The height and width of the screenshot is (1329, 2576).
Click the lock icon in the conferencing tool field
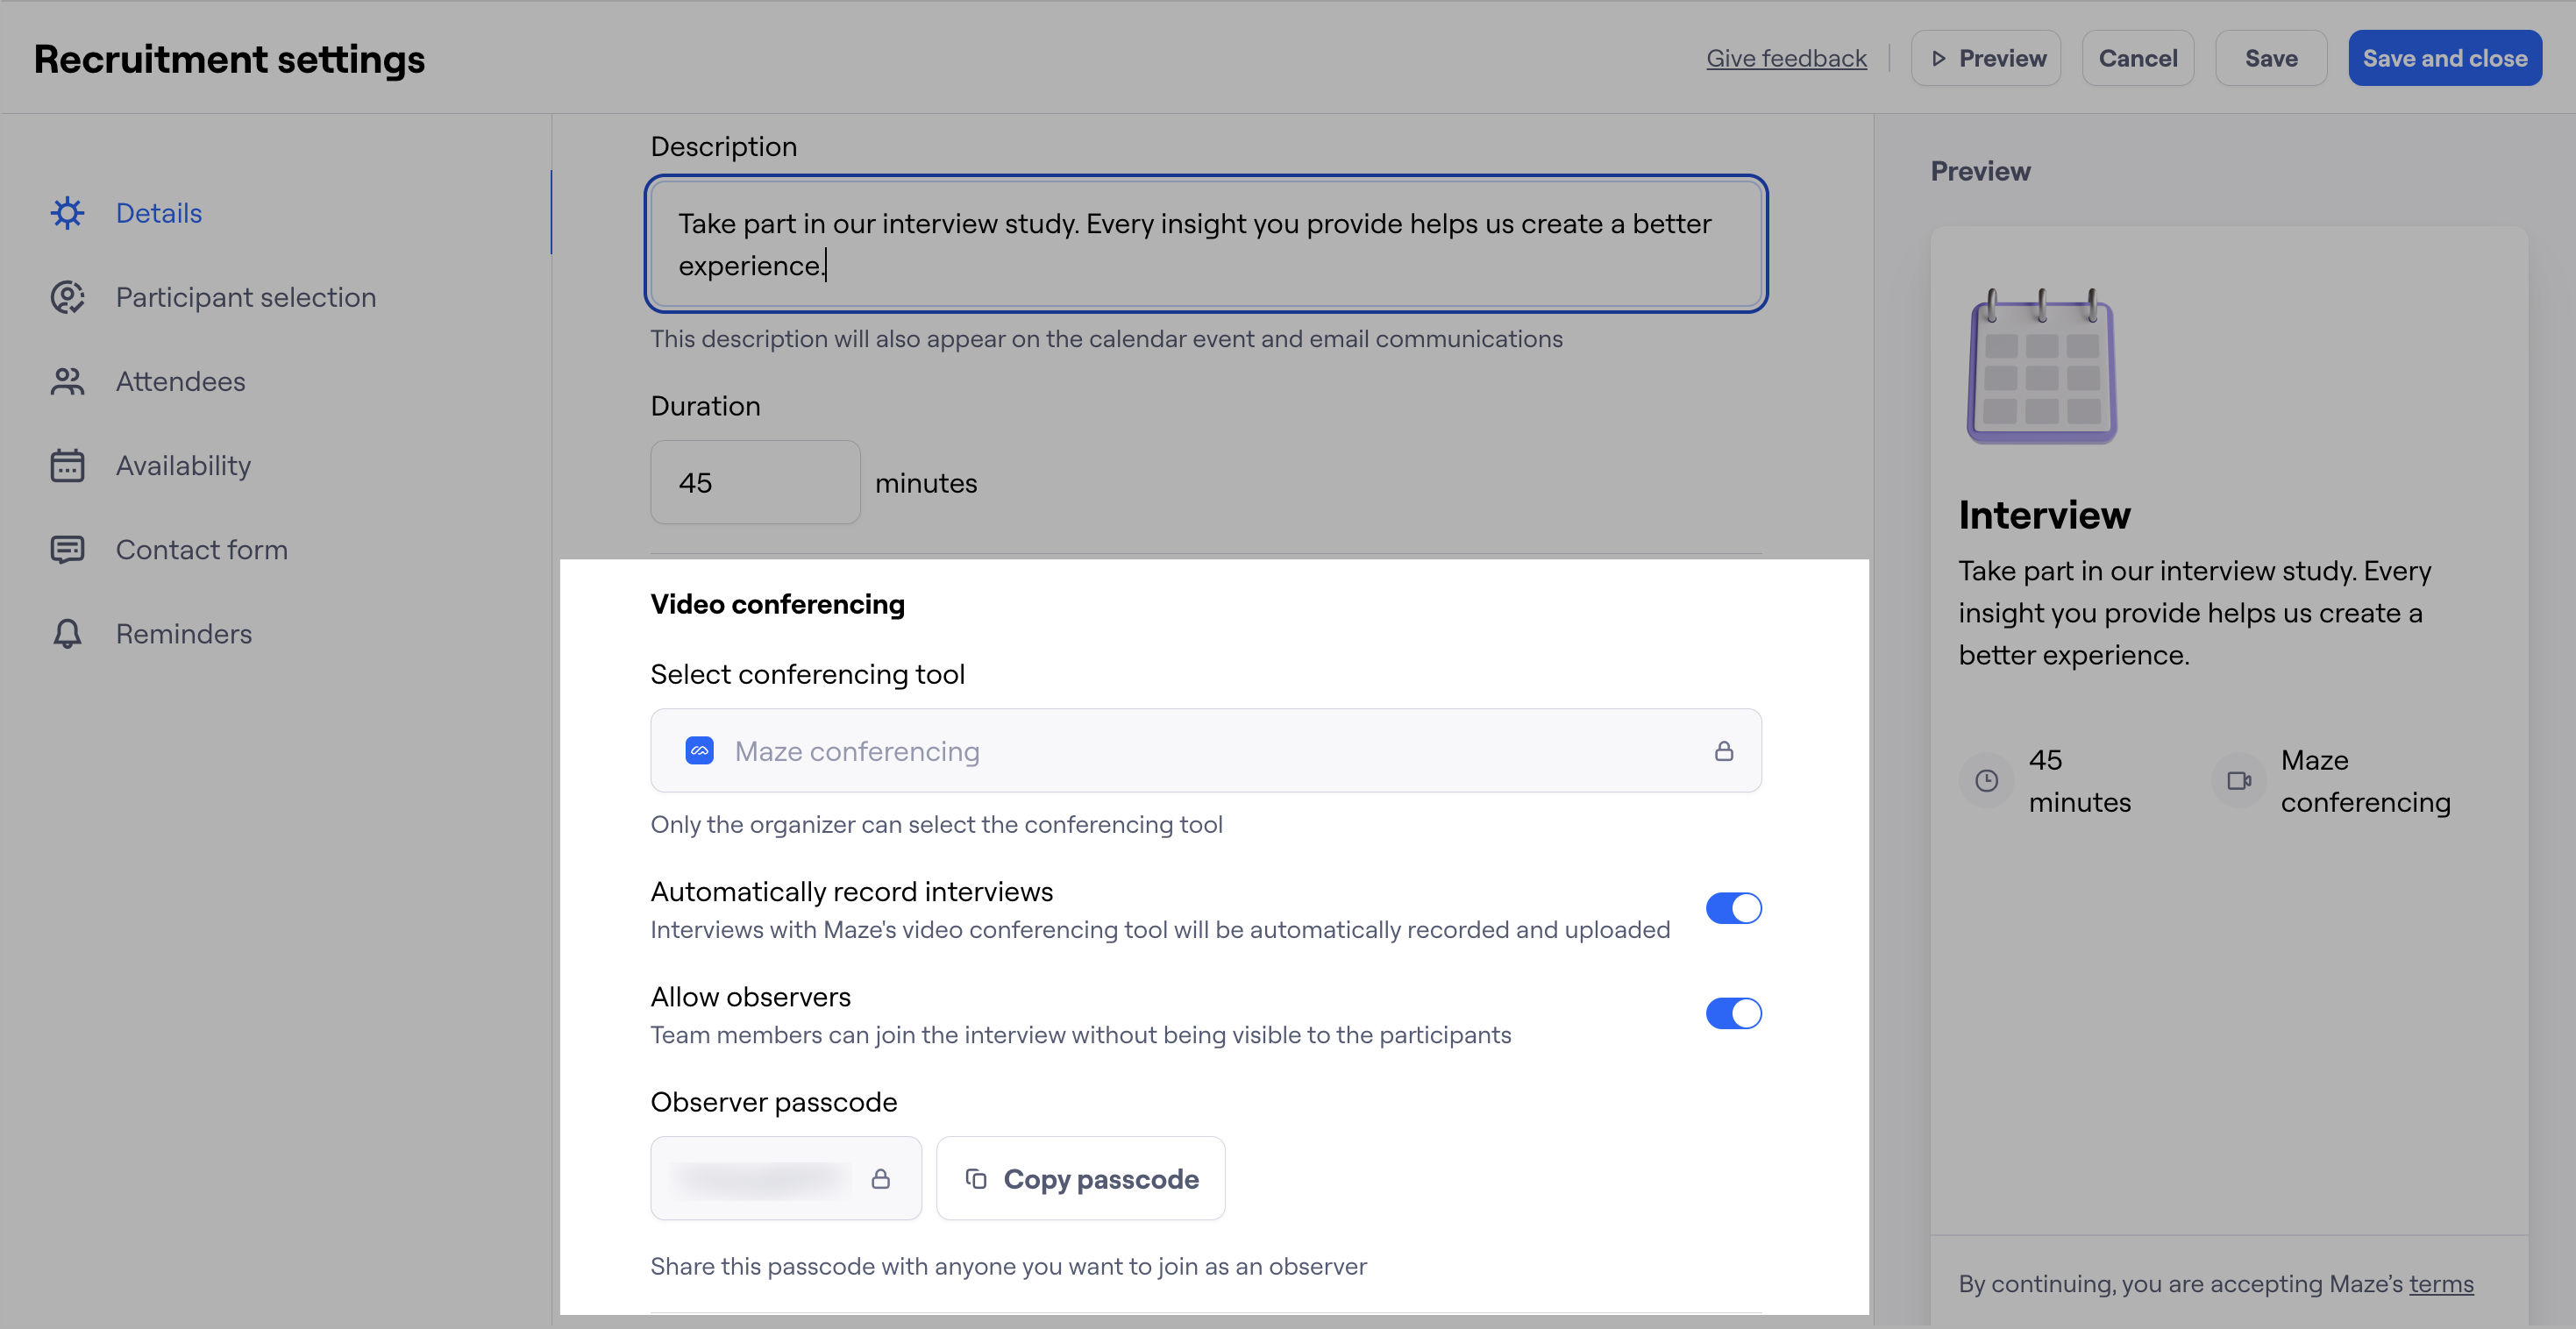point(1723,751)
